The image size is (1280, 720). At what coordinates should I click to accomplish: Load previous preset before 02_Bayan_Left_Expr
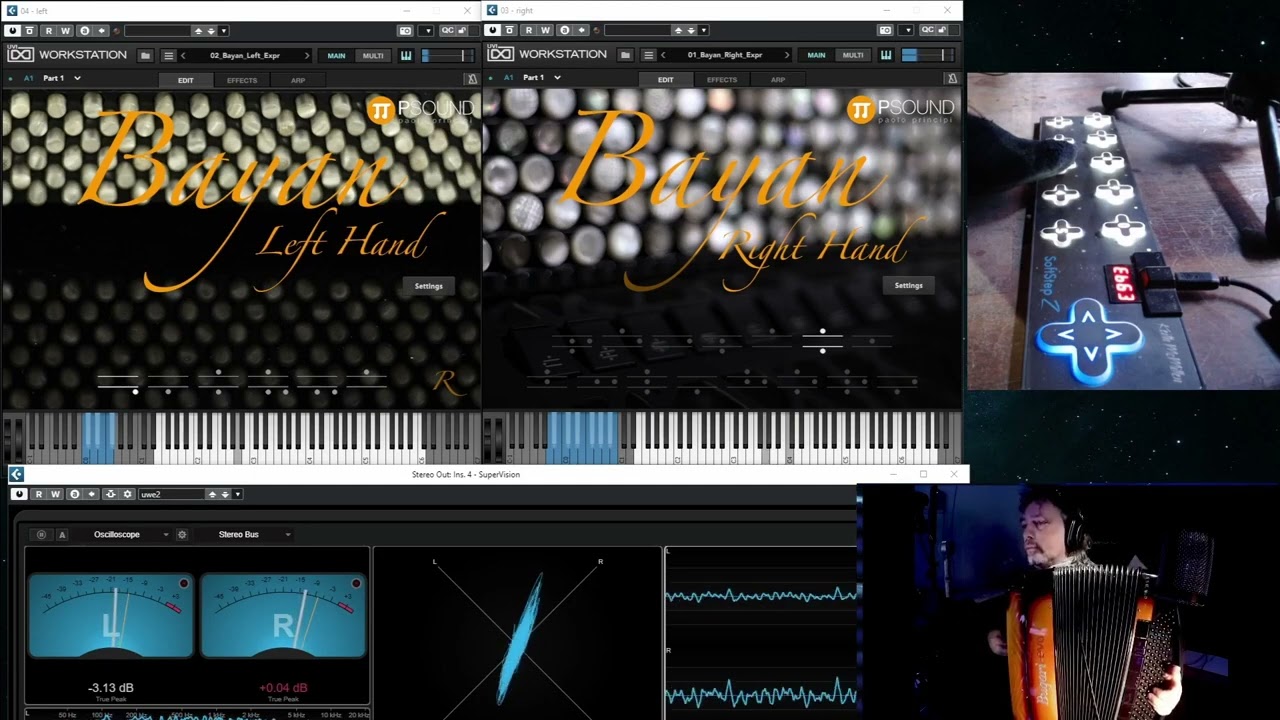[183, 55]
